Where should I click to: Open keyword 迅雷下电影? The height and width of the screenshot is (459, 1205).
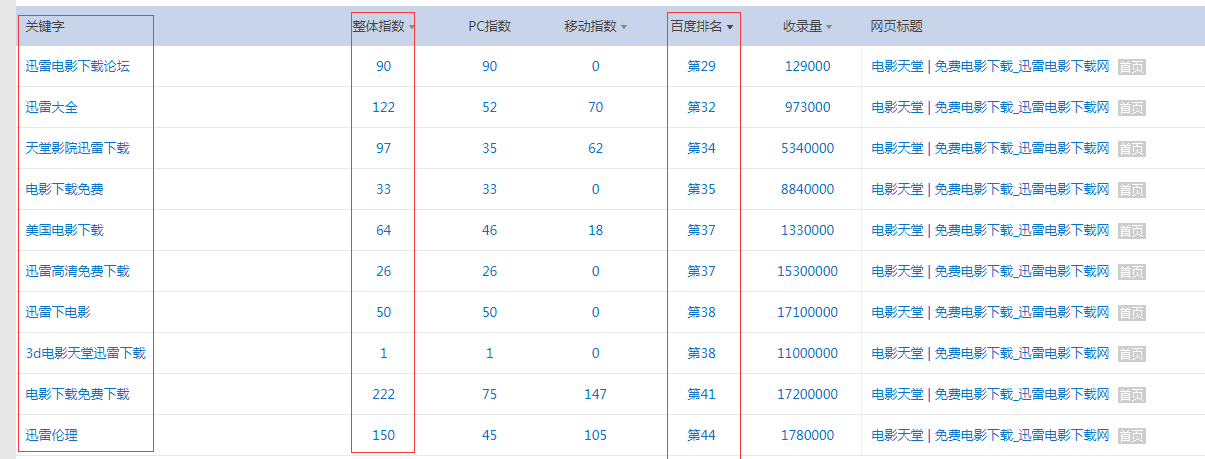pos(58,312)
